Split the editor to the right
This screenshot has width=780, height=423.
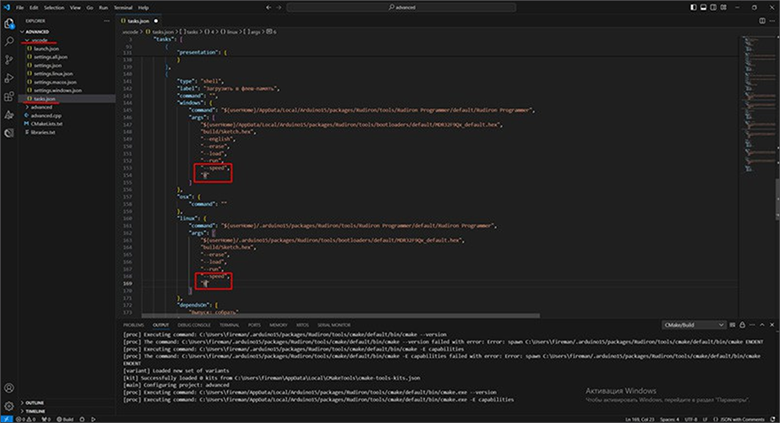(762, 21)
